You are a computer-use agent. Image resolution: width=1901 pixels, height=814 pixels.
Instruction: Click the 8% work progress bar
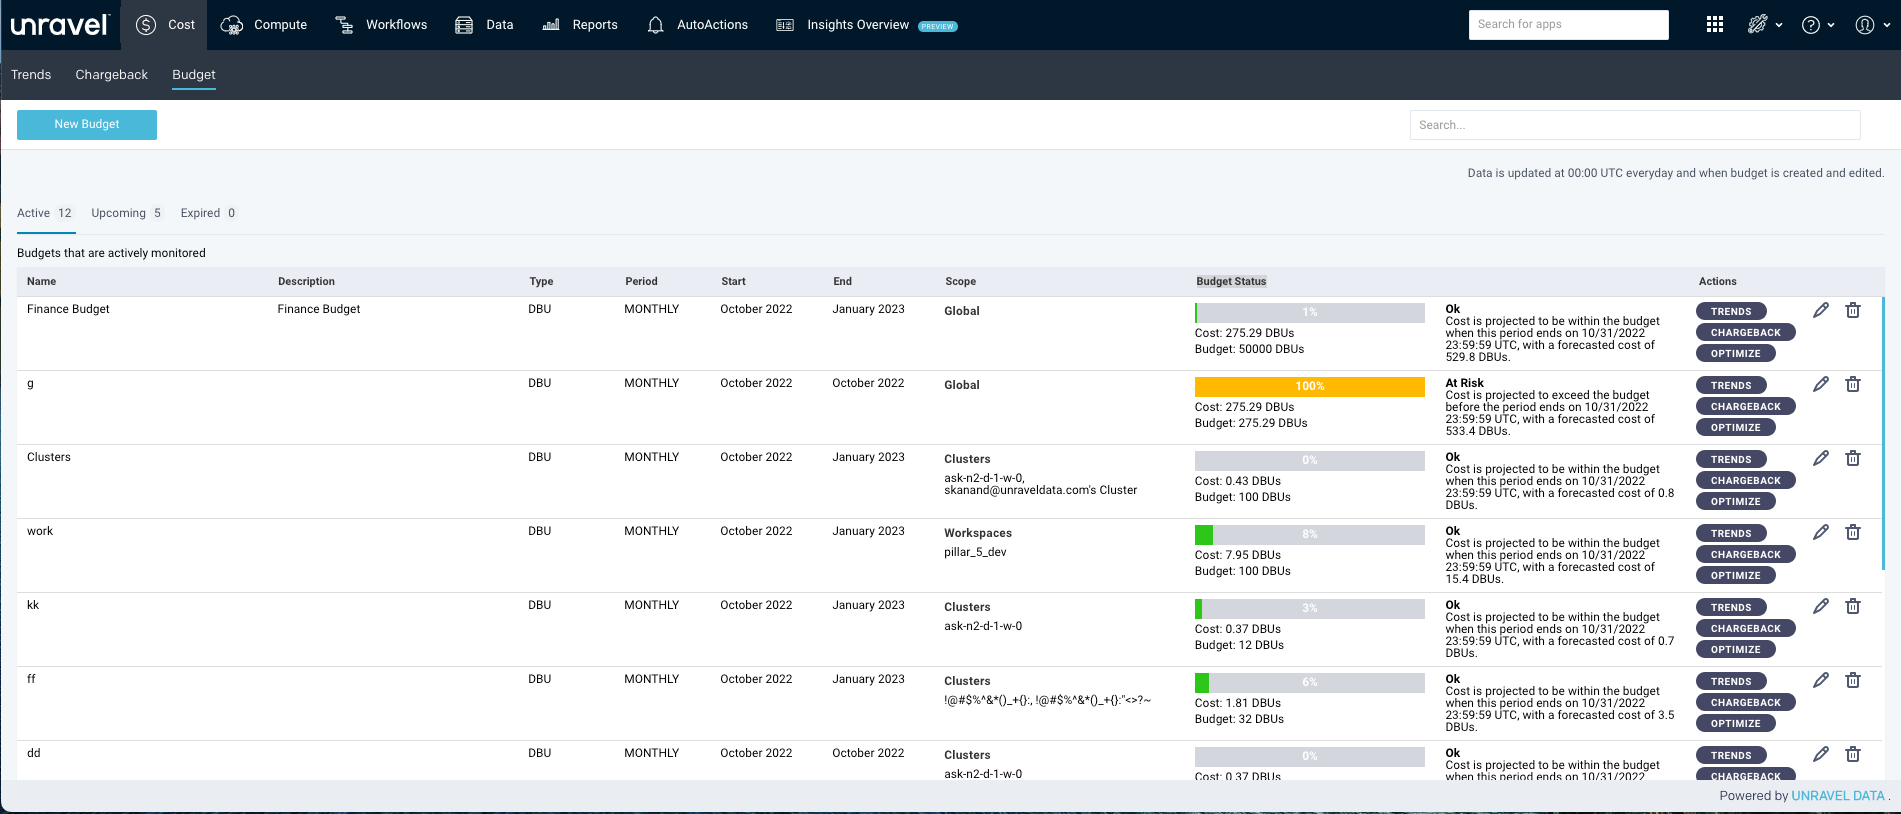coord(1310,535)
